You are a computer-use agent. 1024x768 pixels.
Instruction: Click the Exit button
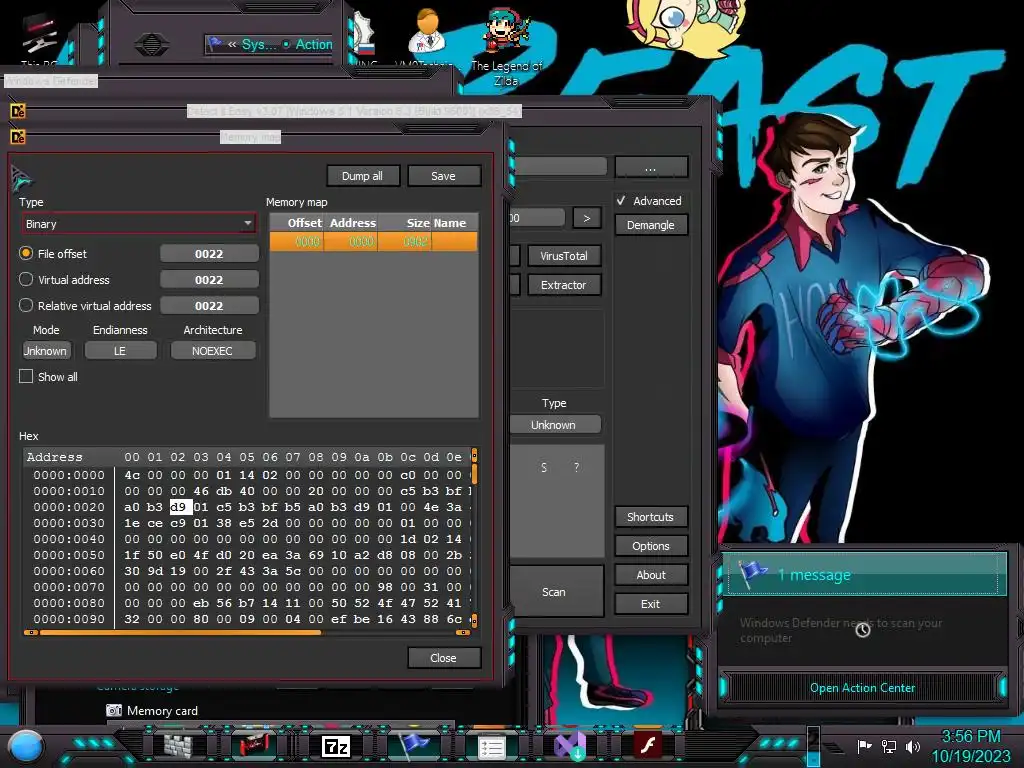[651, 604]
